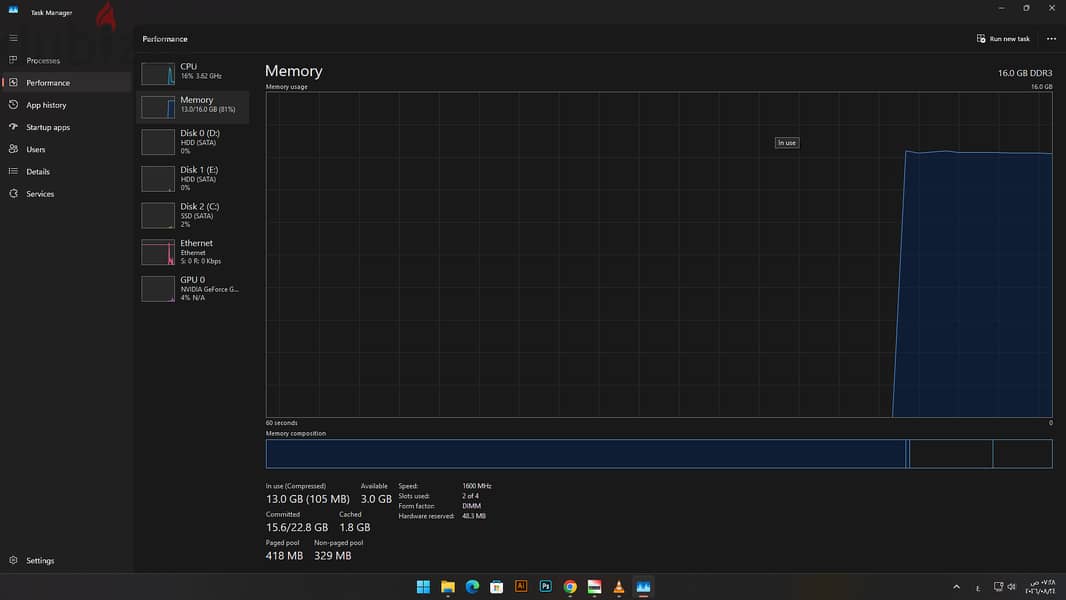
Task: Select the Ethernet resource entry
Action: [x=193, y=251]
